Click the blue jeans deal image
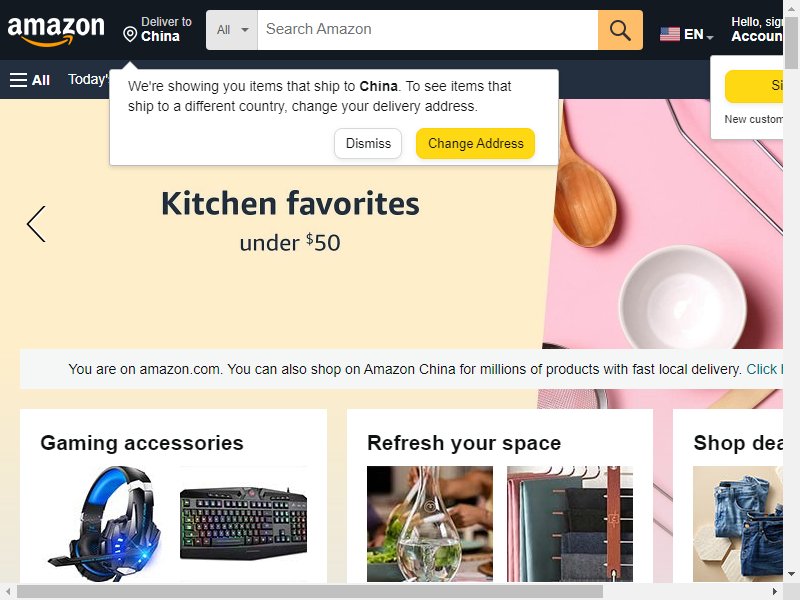The width and height of the screenshot is (800, 600). (738, 524)
